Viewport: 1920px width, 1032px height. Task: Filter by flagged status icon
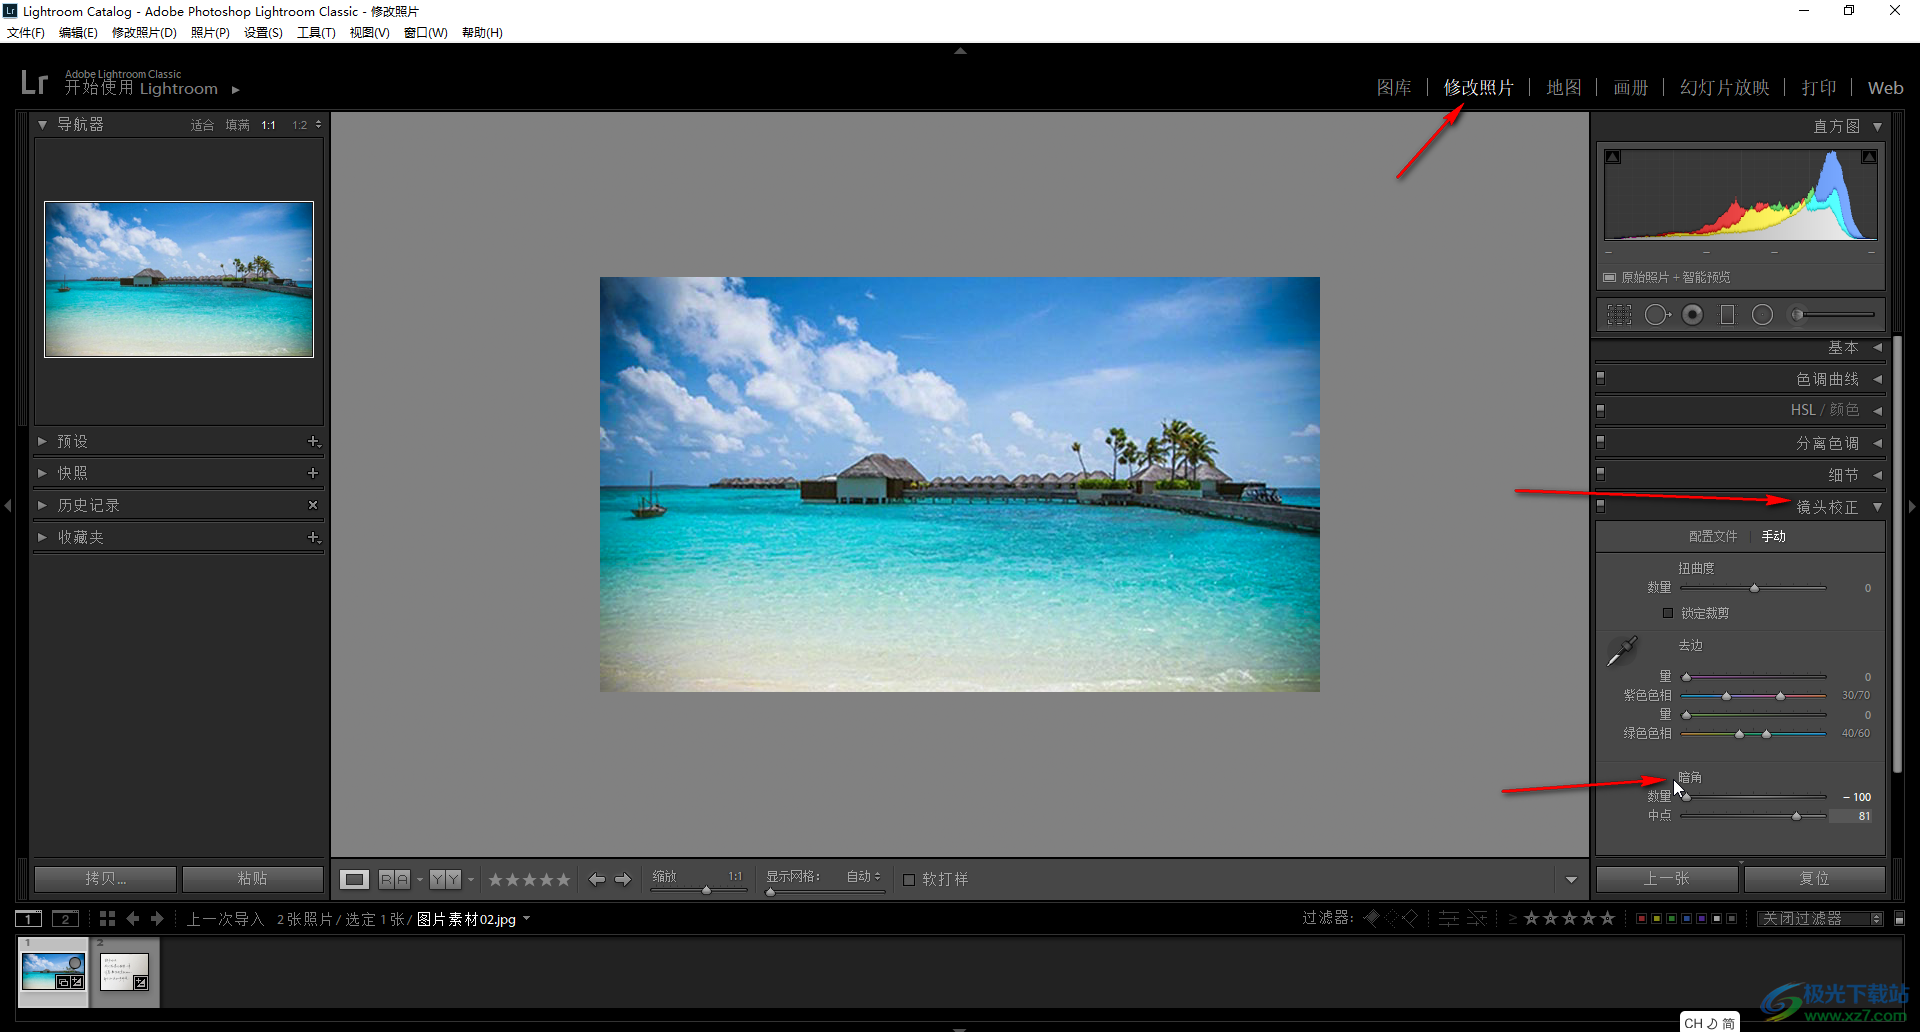pos(1371,918)
